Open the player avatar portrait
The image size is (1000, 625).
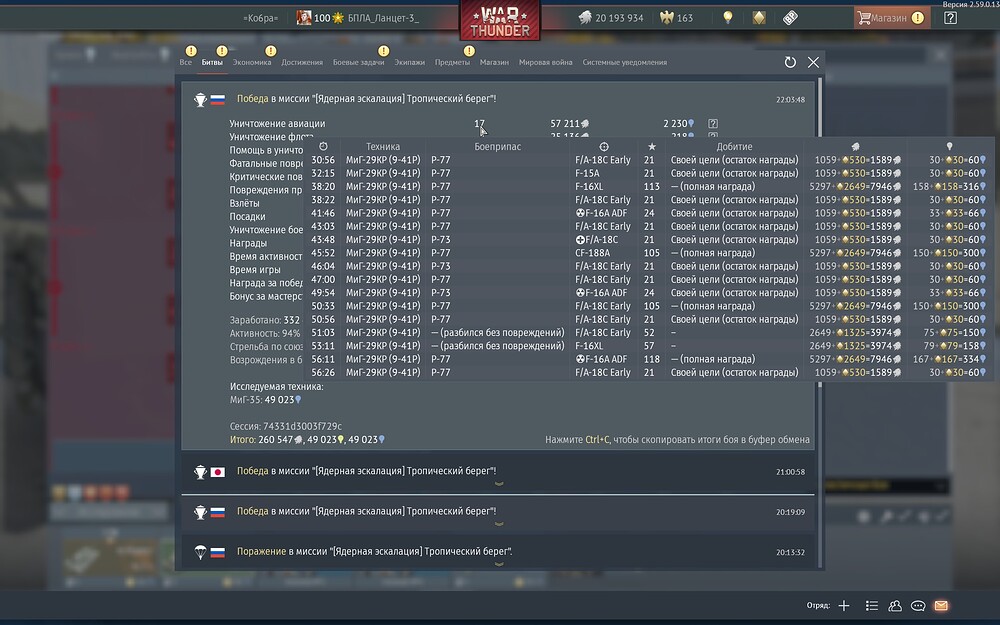[x=304, y=18]
